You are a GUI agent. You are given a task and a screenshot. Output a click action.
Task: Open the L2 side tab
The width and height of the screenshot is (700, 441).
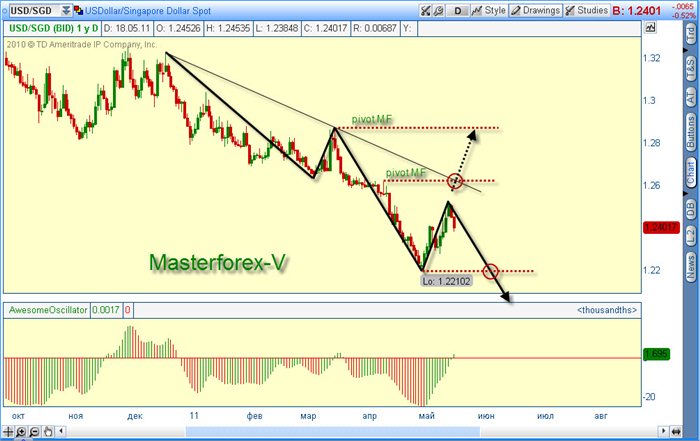click(691, 235)
